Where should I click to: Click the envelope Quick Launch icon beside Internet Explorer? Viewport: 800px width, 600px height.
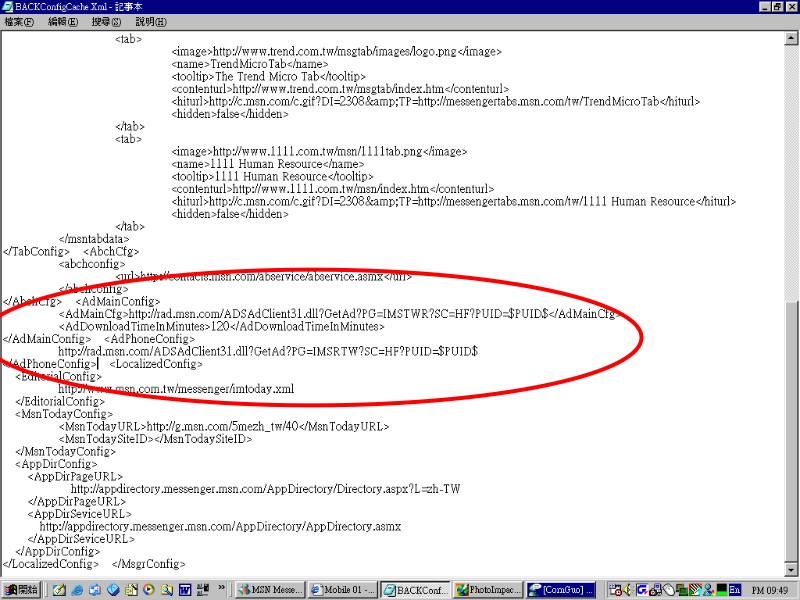click(x=95, y=590)
